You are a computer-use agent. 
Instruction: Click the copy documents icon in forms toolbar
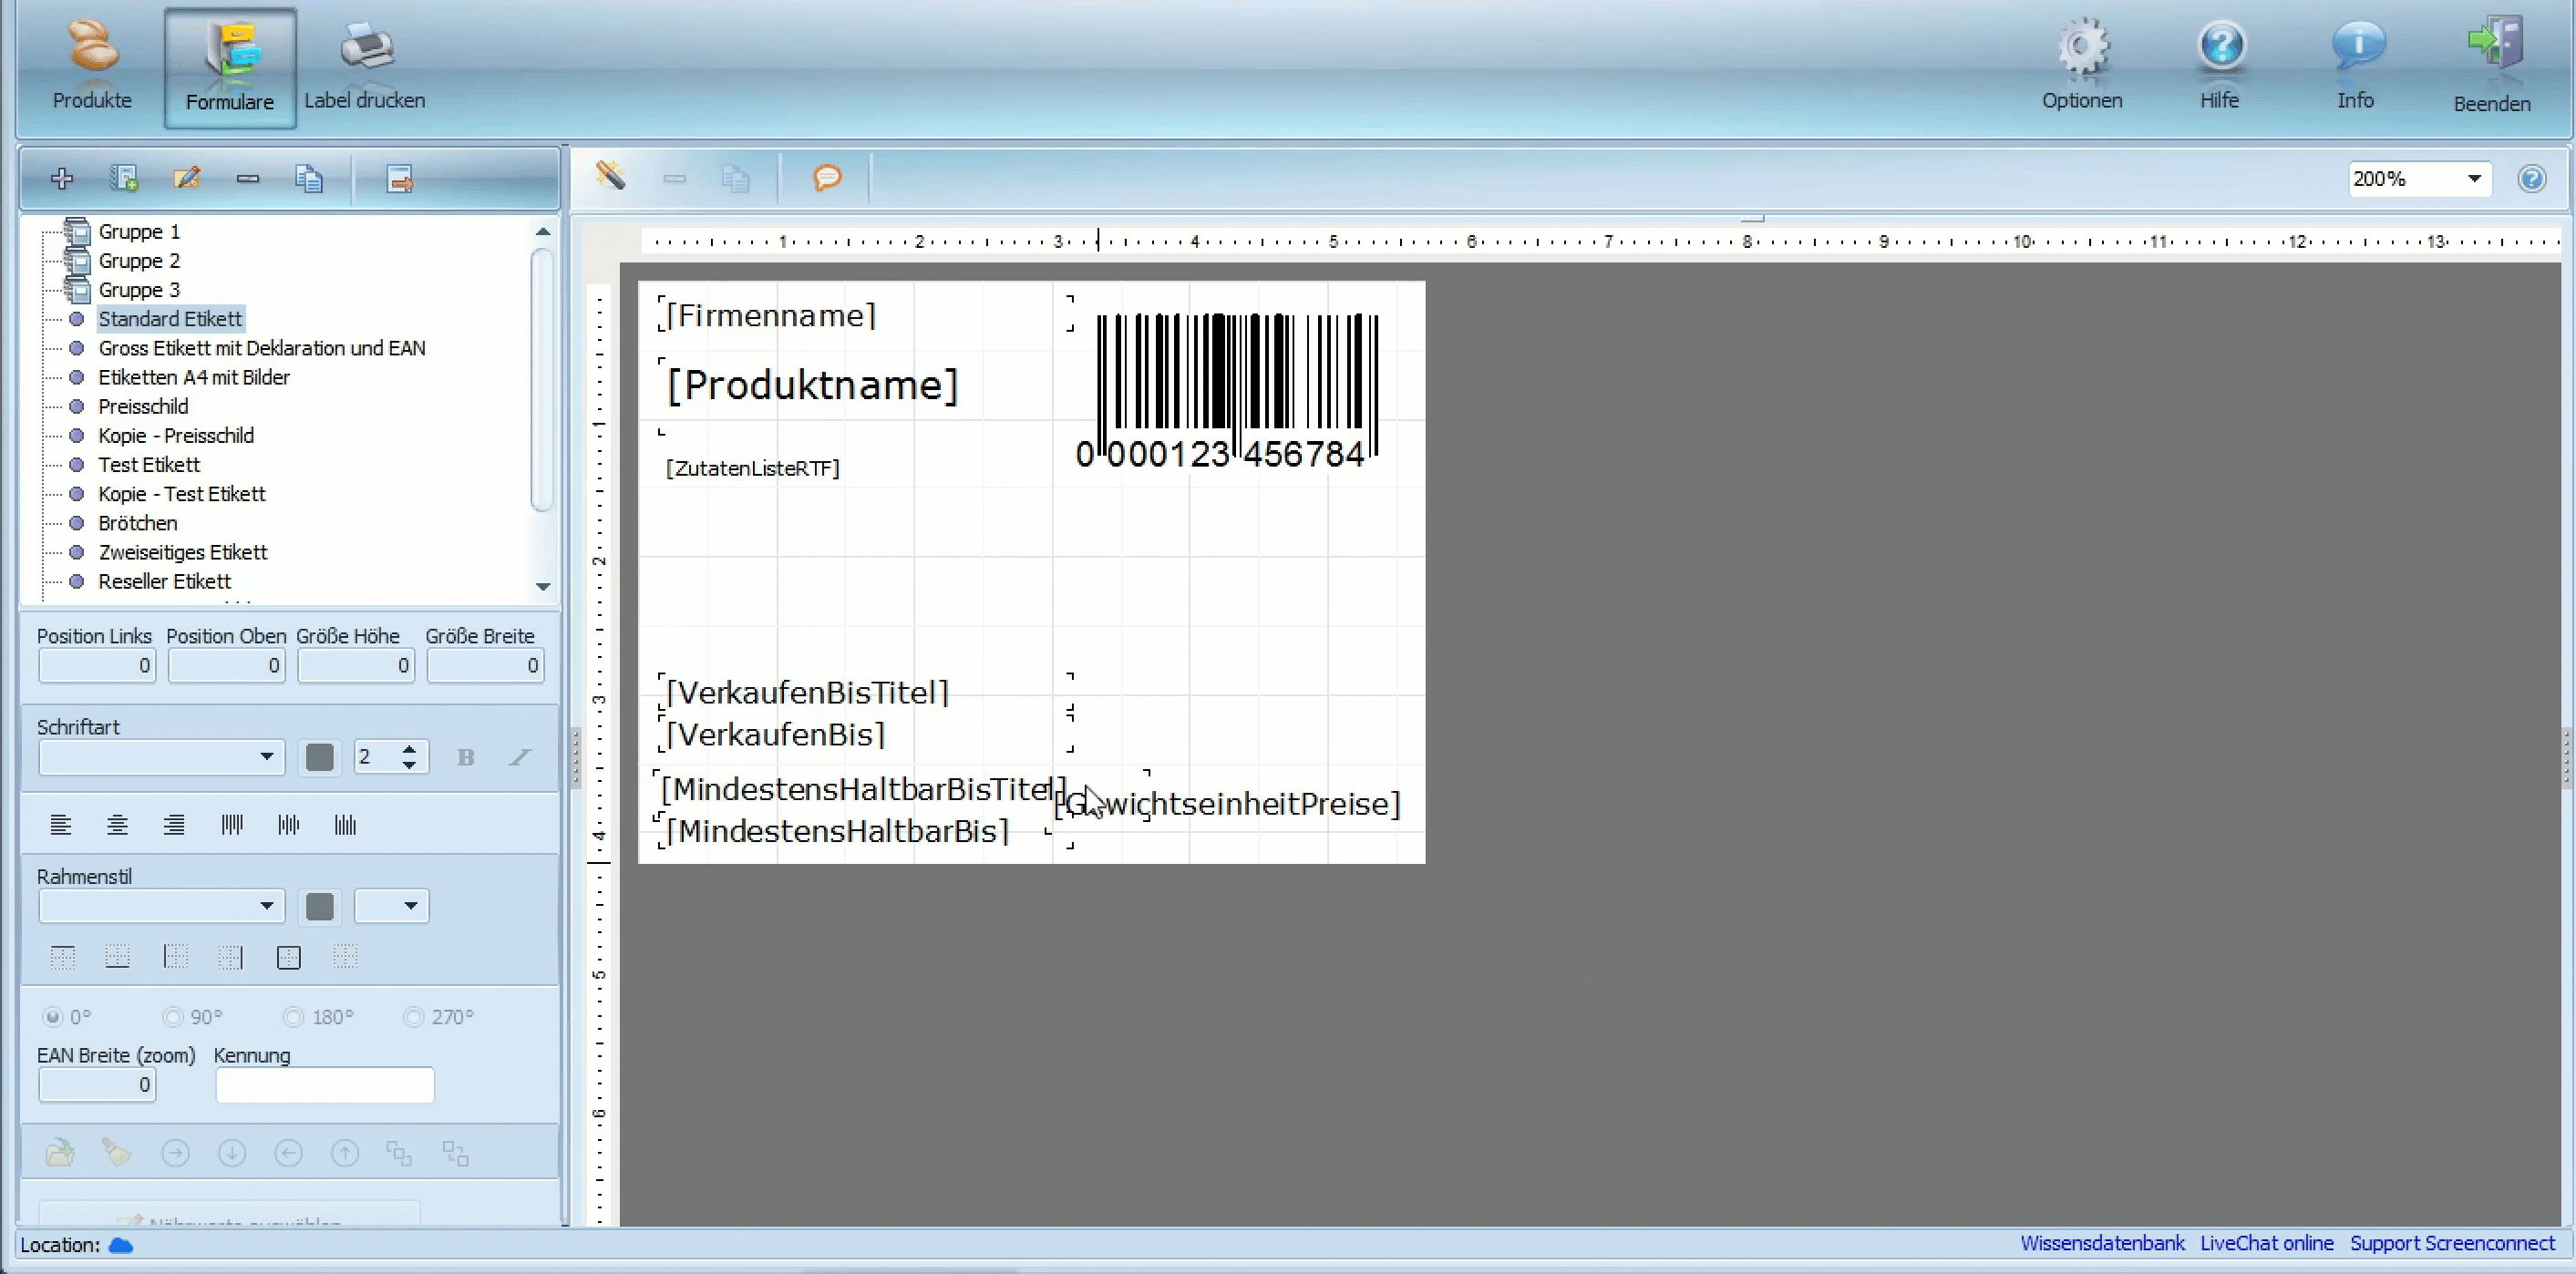coord(309,179)
